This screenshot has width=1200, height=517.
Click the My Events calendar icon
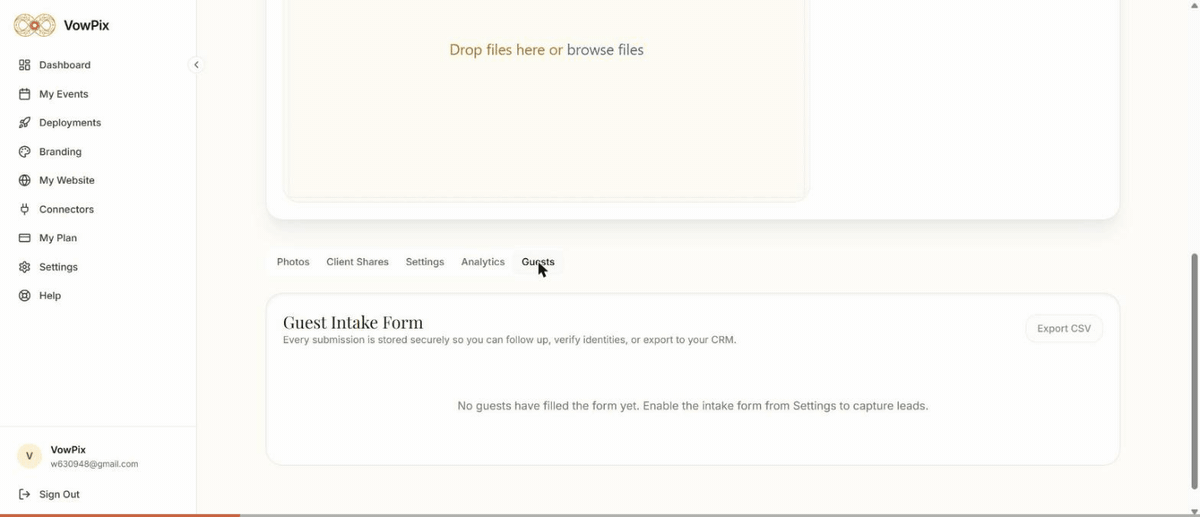point(25,94)
